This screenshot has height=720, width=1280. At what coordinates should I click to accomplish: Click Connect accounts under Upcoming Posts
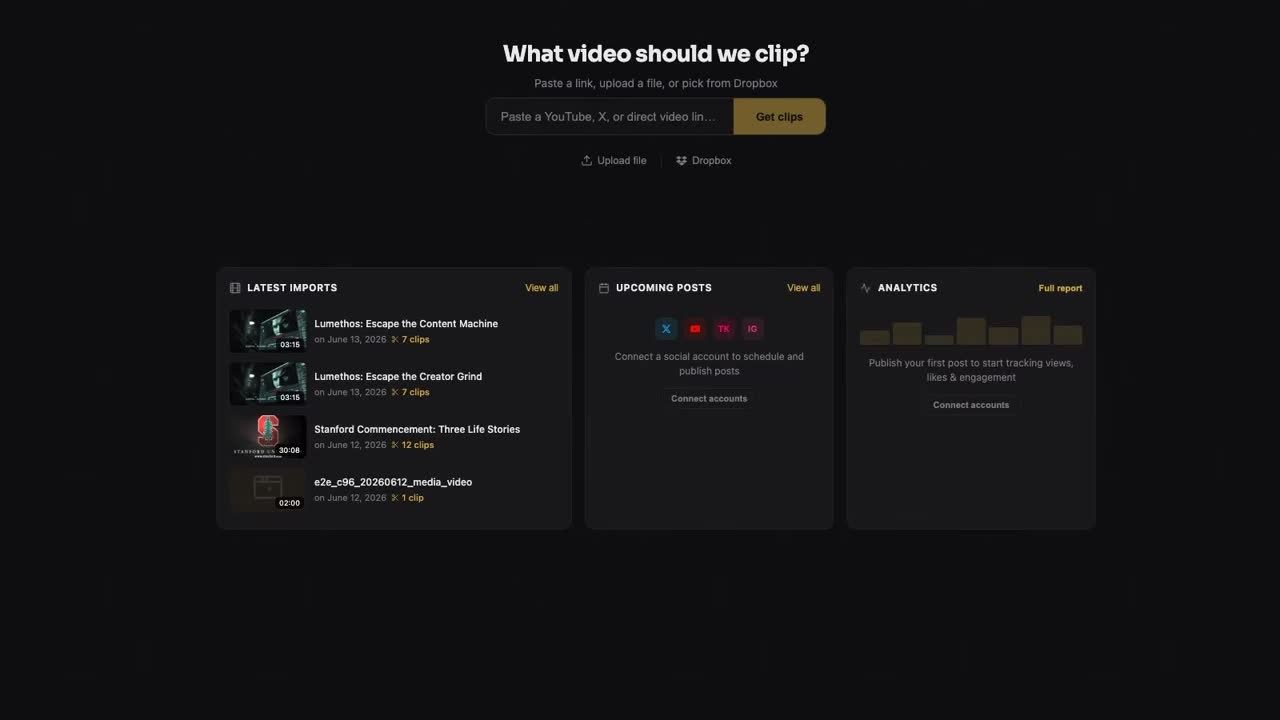(x=709, y=398)
